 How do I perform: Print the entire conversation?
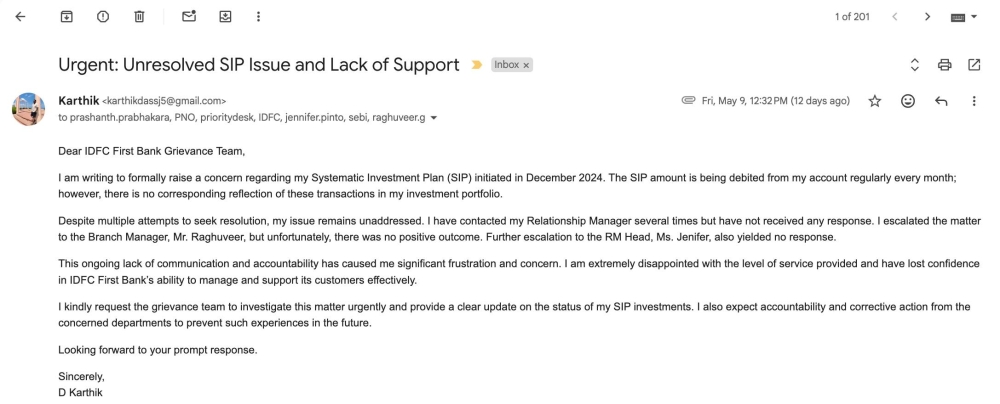coord(944,65)
